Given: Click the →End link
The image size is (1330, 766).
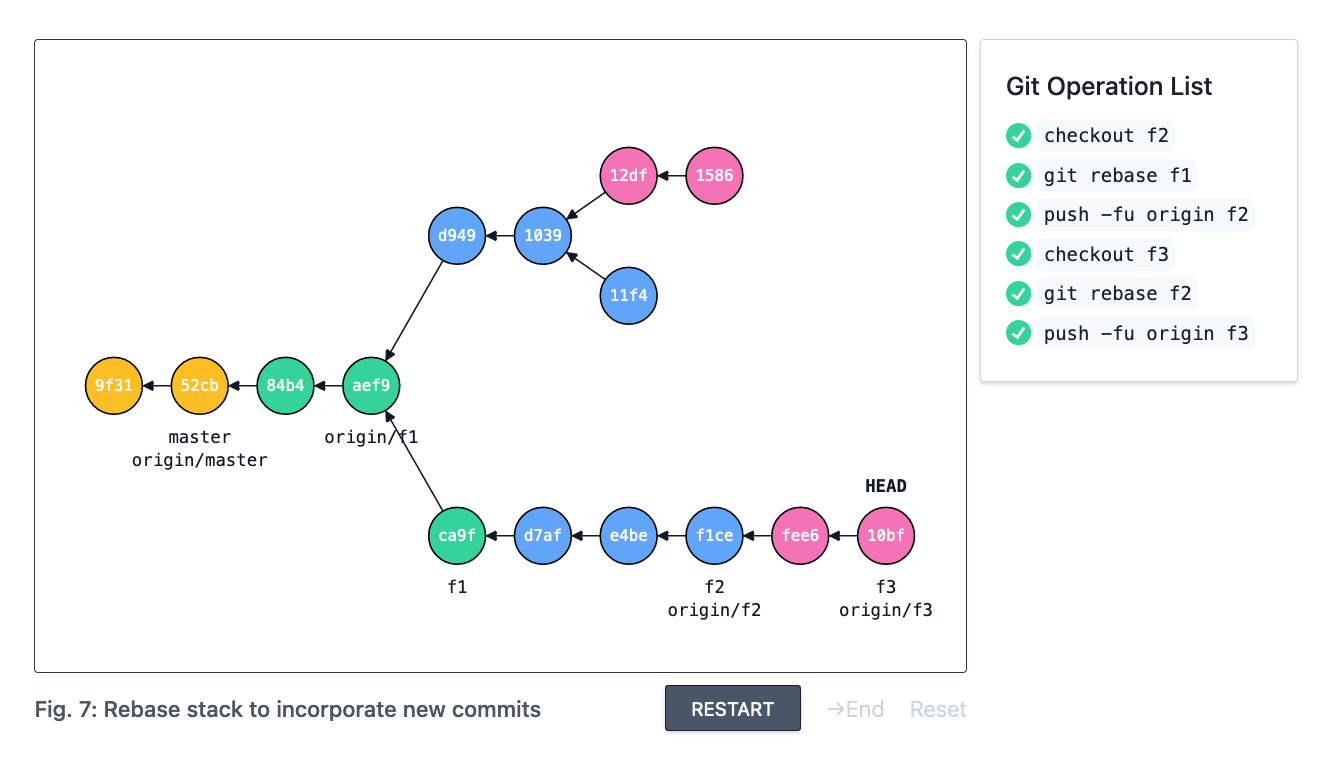Looking at the screenshot, I should 855,709.
